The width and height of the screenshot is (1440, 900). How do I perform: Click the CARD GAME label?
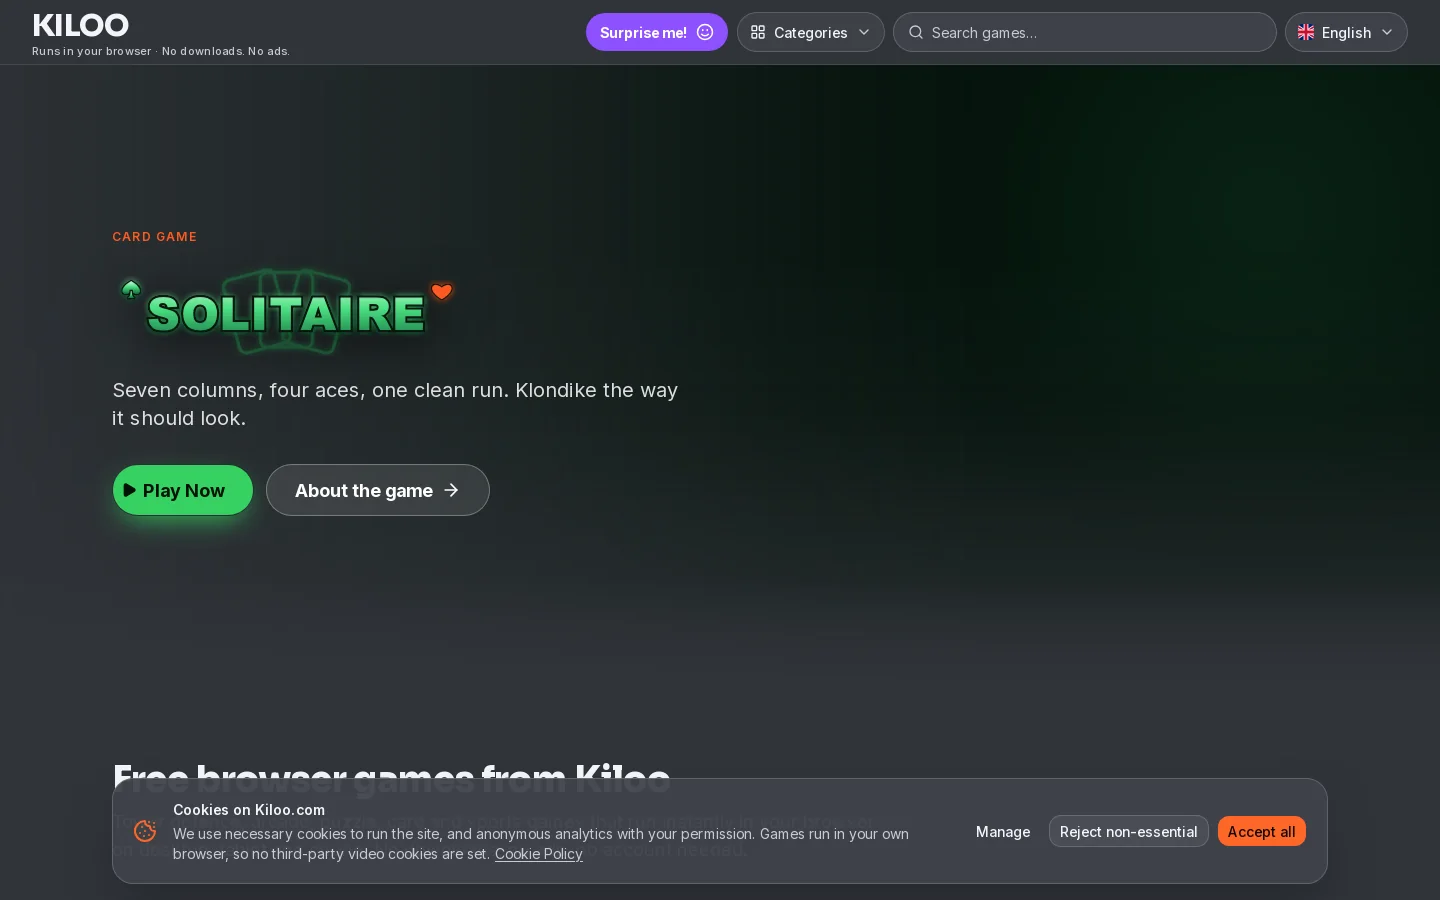click(x=155, y=237)
